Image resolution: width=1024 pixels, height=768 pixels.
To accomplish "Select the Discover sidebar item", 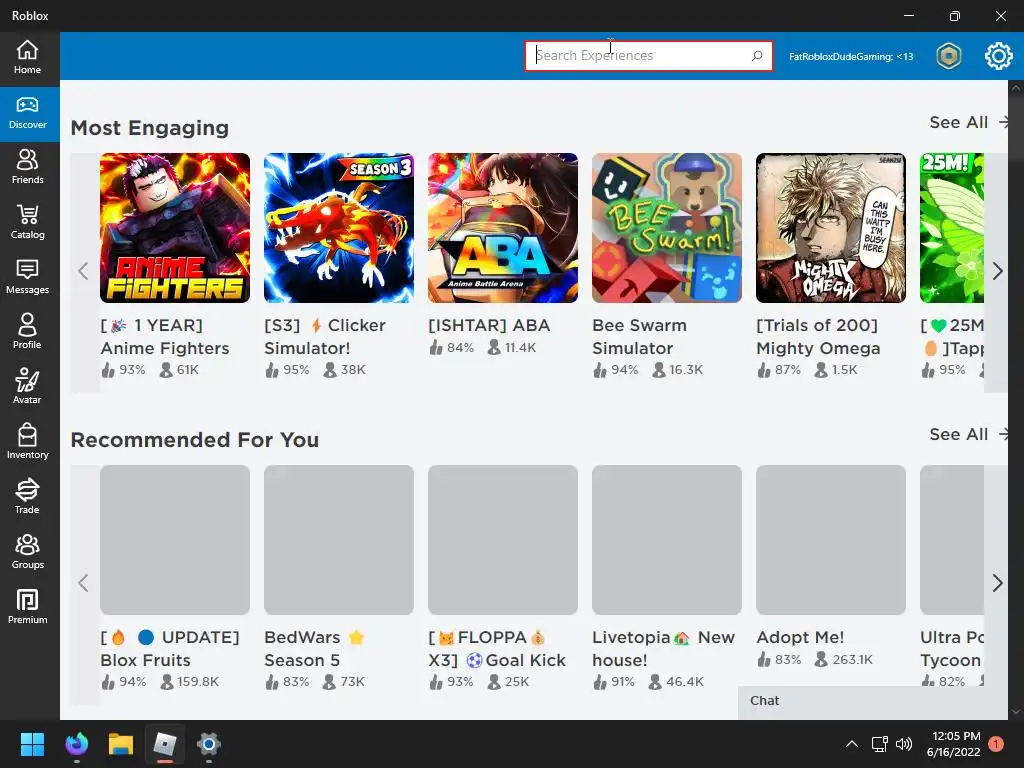I will (27, 114).
